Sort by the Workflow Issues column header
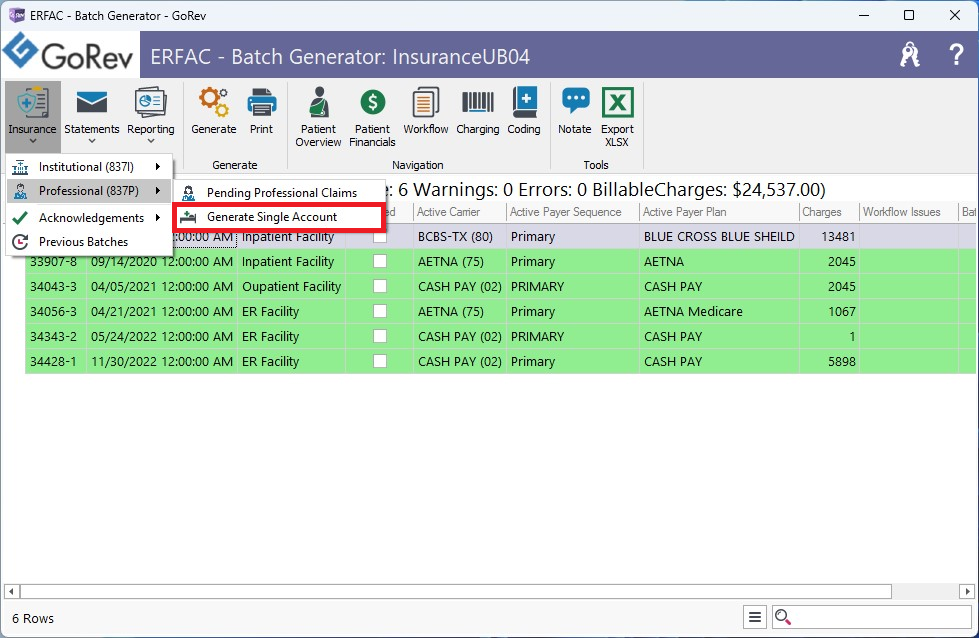 pyautogui.click(x=908, y=212)
